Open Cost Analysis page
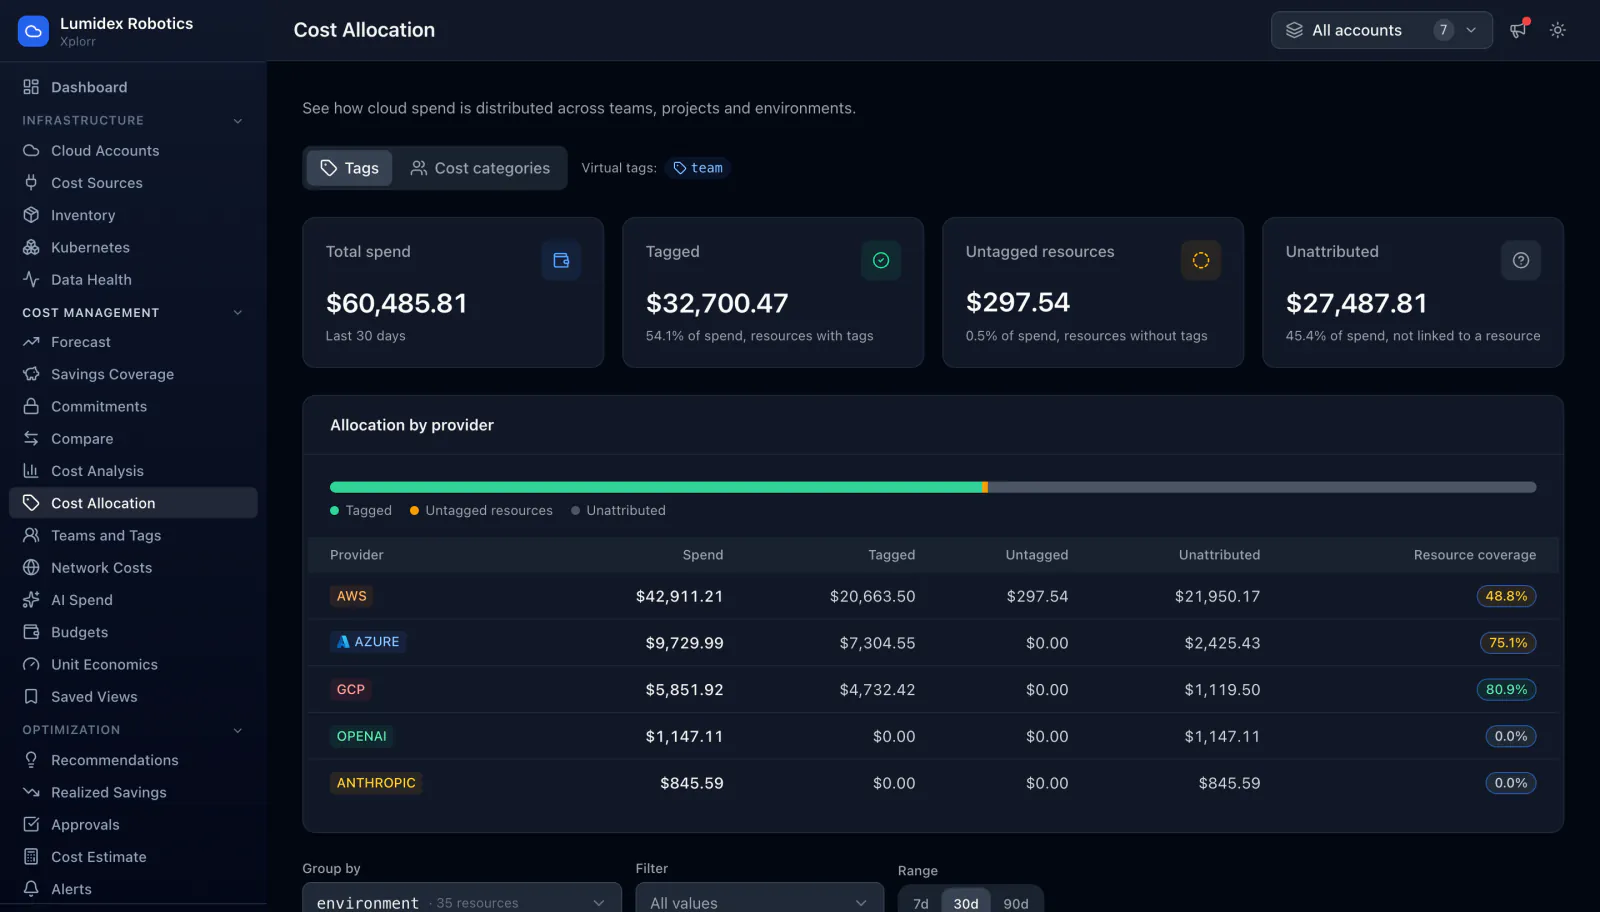 tap(133, 471)
